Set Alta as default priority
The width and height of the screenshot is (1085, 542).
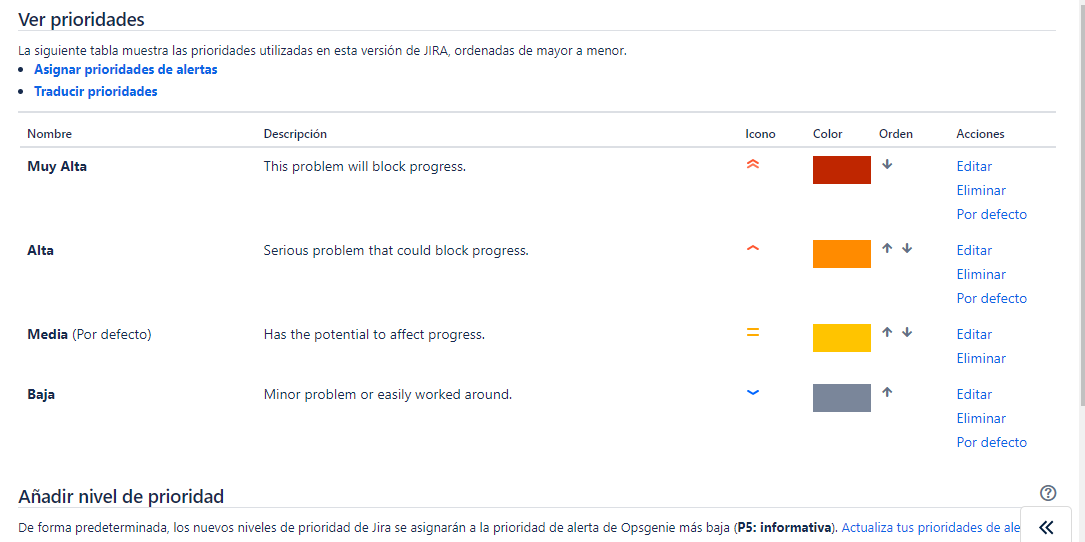[x=991, y=298]
